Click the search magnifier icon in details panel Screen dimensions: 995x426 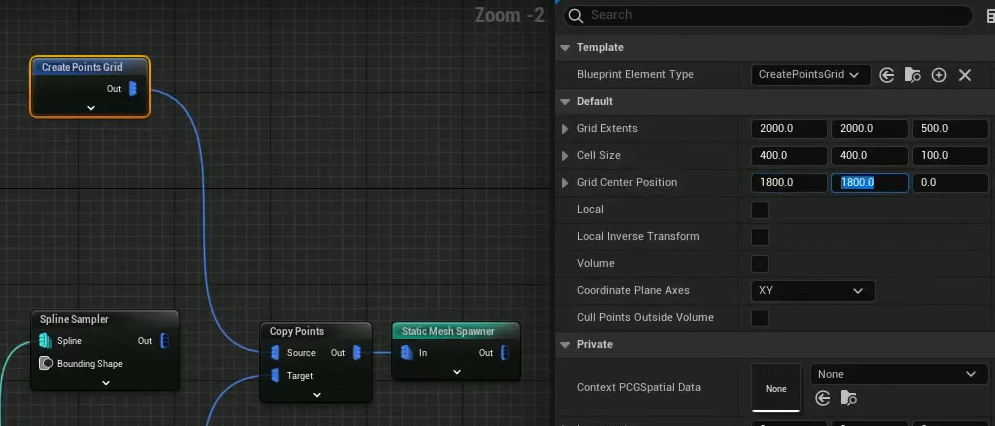[576, 15]
